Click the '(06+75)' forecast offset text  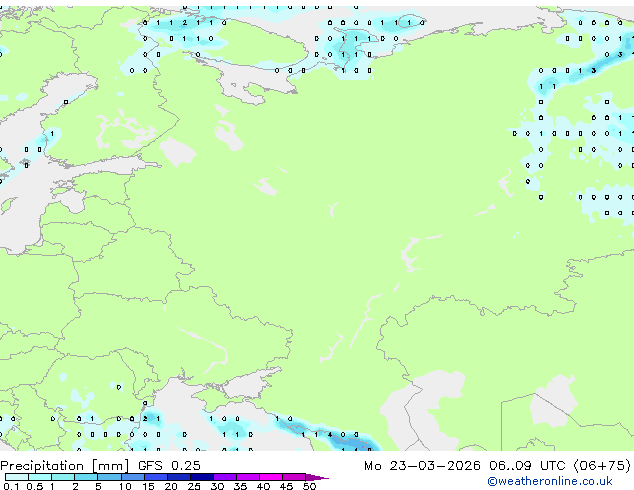tap(602, 466)
